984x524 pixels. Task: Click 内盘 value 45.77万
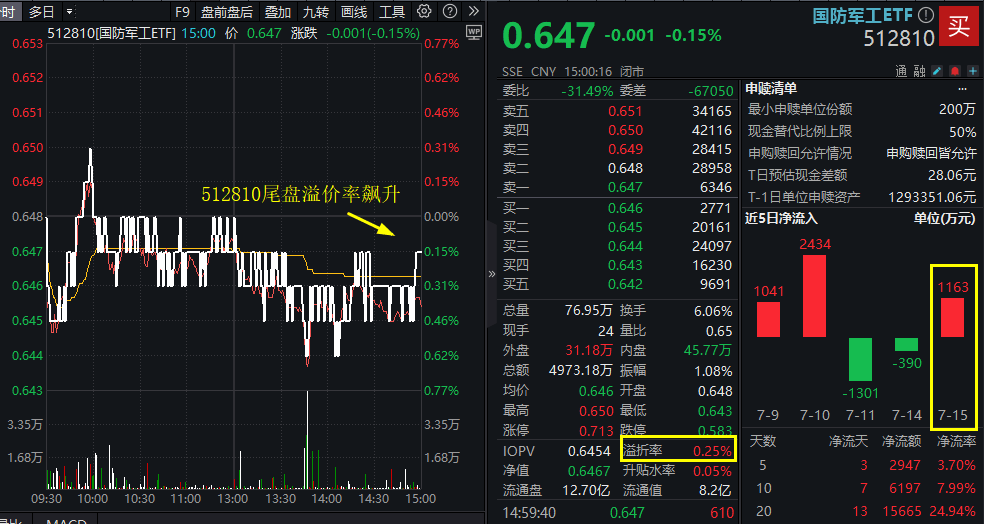pos(707,350)
